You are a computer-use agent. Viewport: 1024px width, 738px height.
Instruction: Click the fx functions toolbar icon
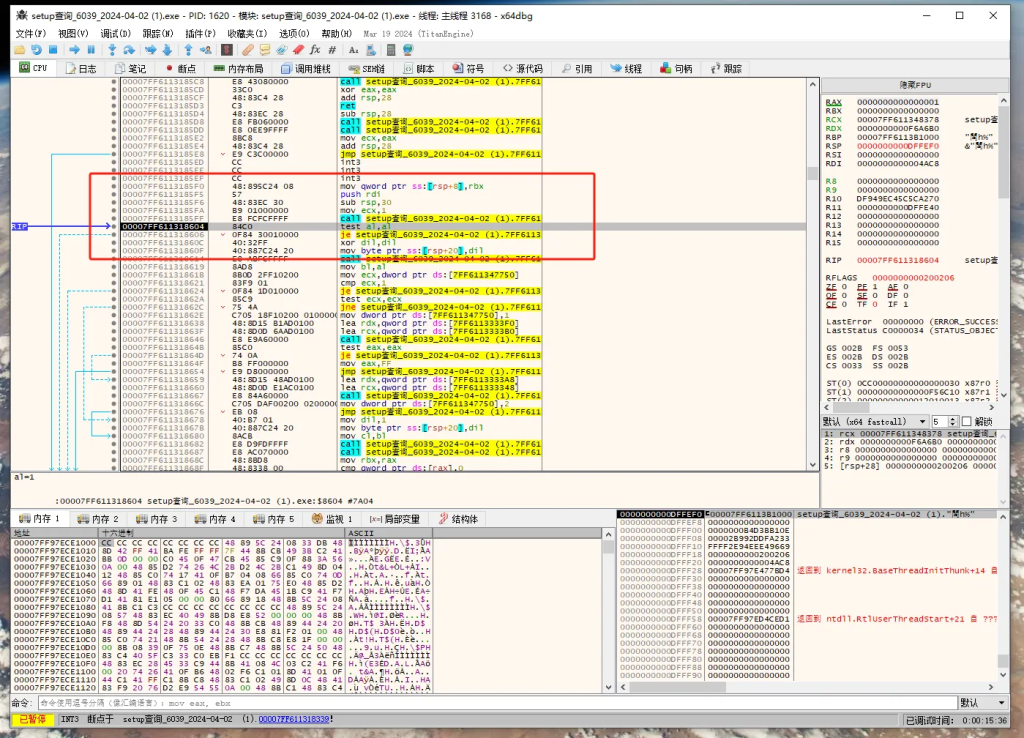[x=315, y=49]
